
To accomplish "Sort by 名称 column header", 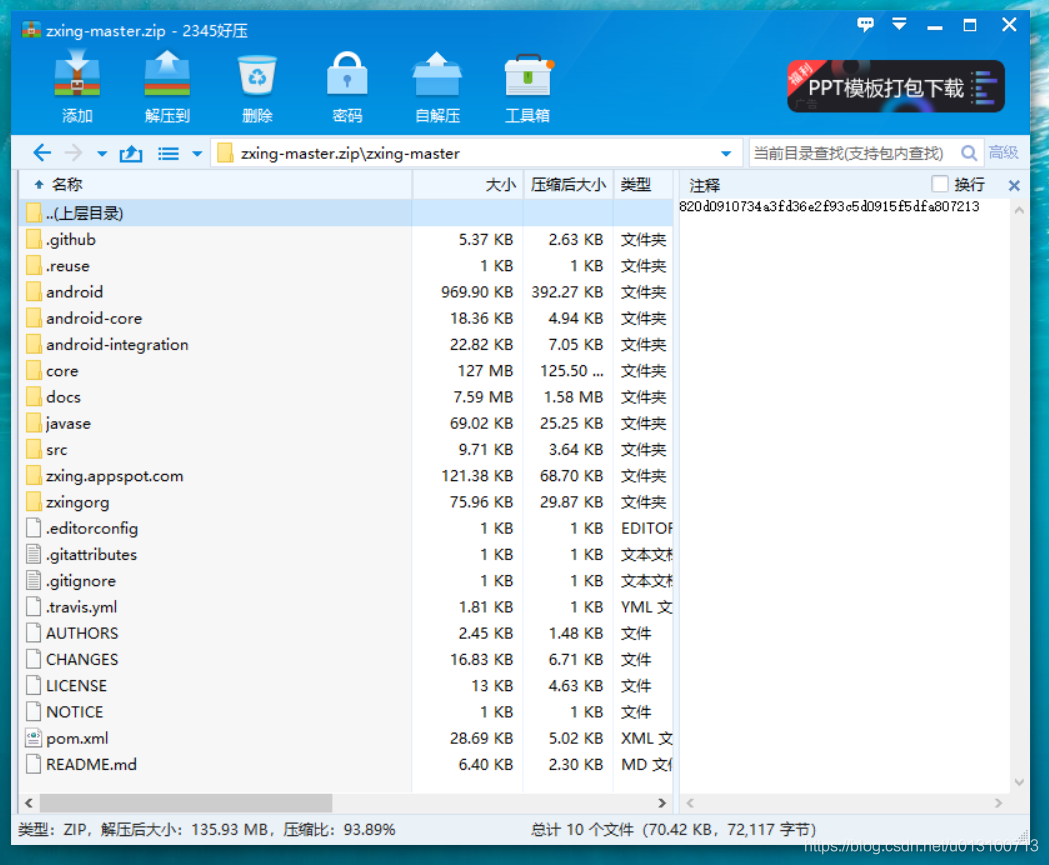I will coord(217,185).
